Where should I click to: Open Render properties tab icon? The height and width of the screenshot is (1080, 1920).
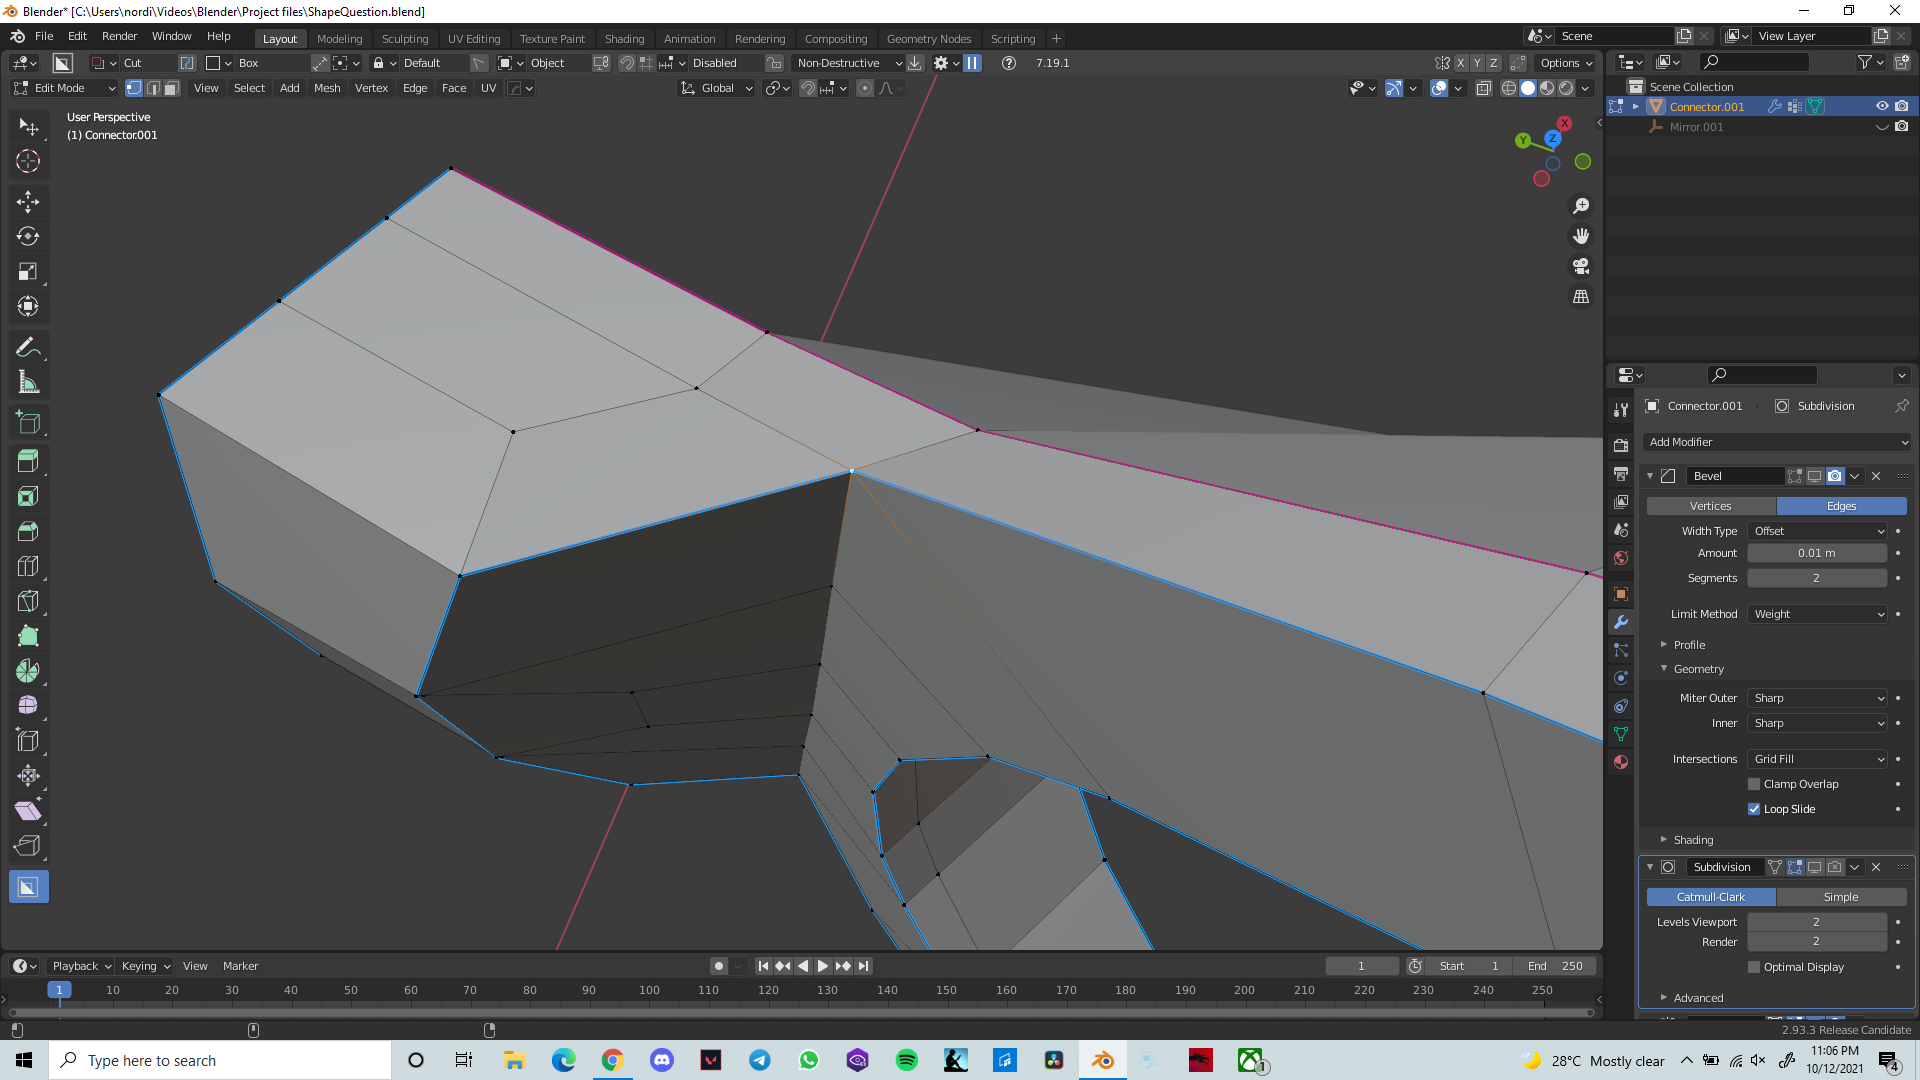pyautogui.click(x=1621, y=446)
